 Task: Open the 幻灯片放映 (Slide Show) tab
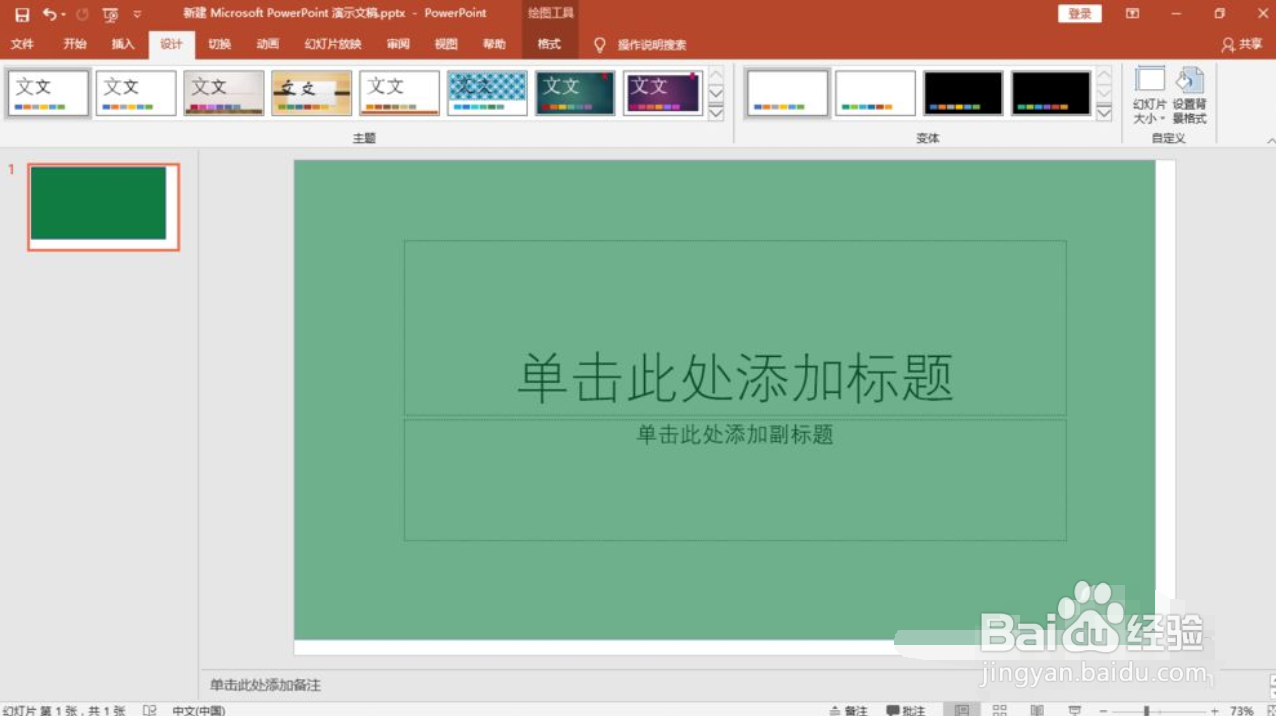[331, 44]
